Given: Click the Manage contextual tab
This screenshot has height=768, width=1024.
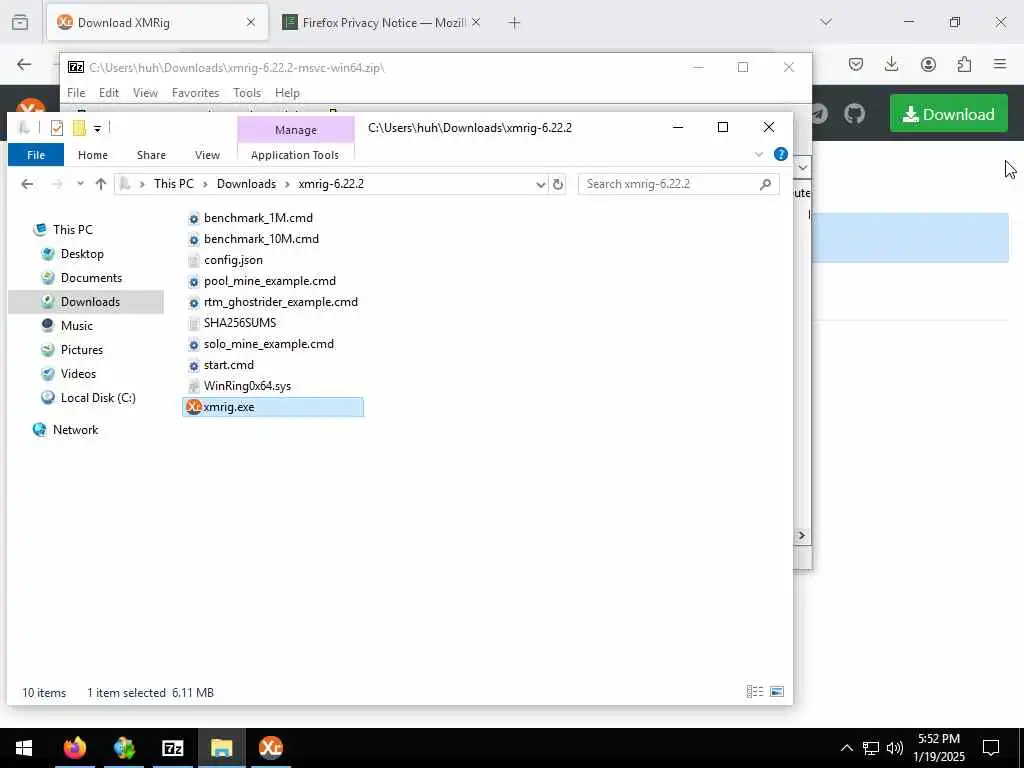Looking at the screenshot, I should 296,130.
